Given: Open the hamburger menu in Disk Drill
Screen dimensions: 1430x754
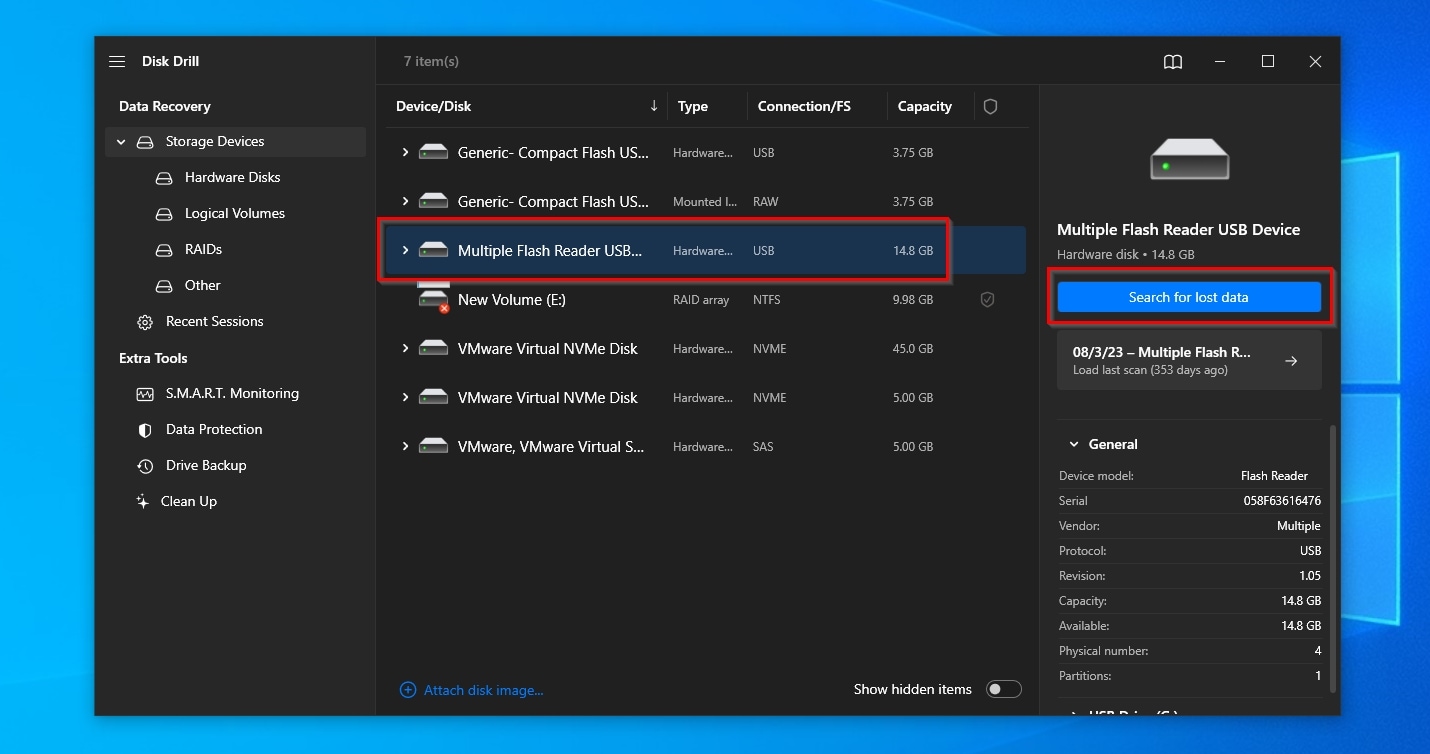Looking at the screenshot, I should click(x=117, y=61).
